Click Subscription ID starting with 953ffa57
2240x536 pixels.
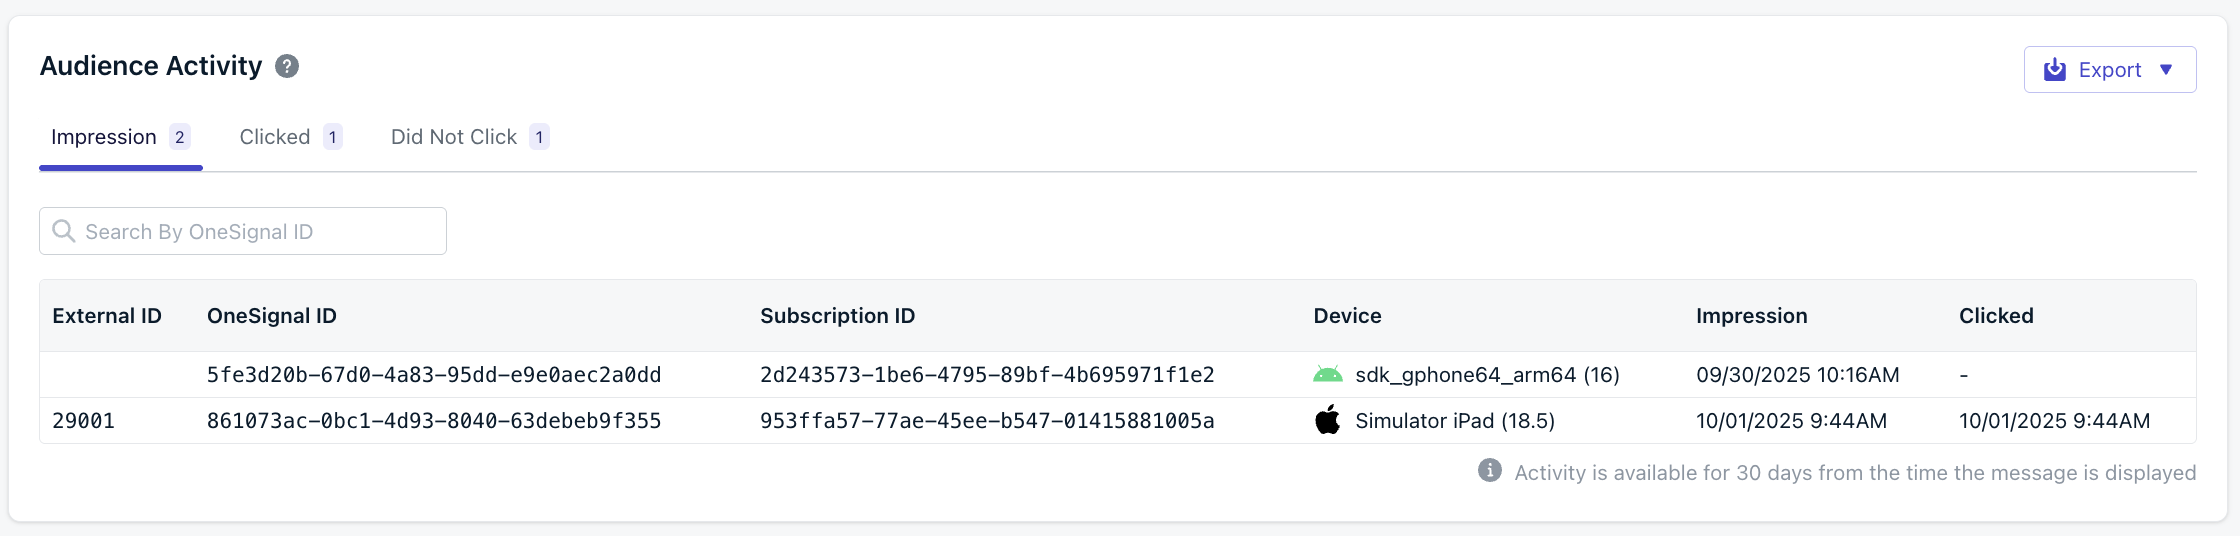(x=987, y=421)
